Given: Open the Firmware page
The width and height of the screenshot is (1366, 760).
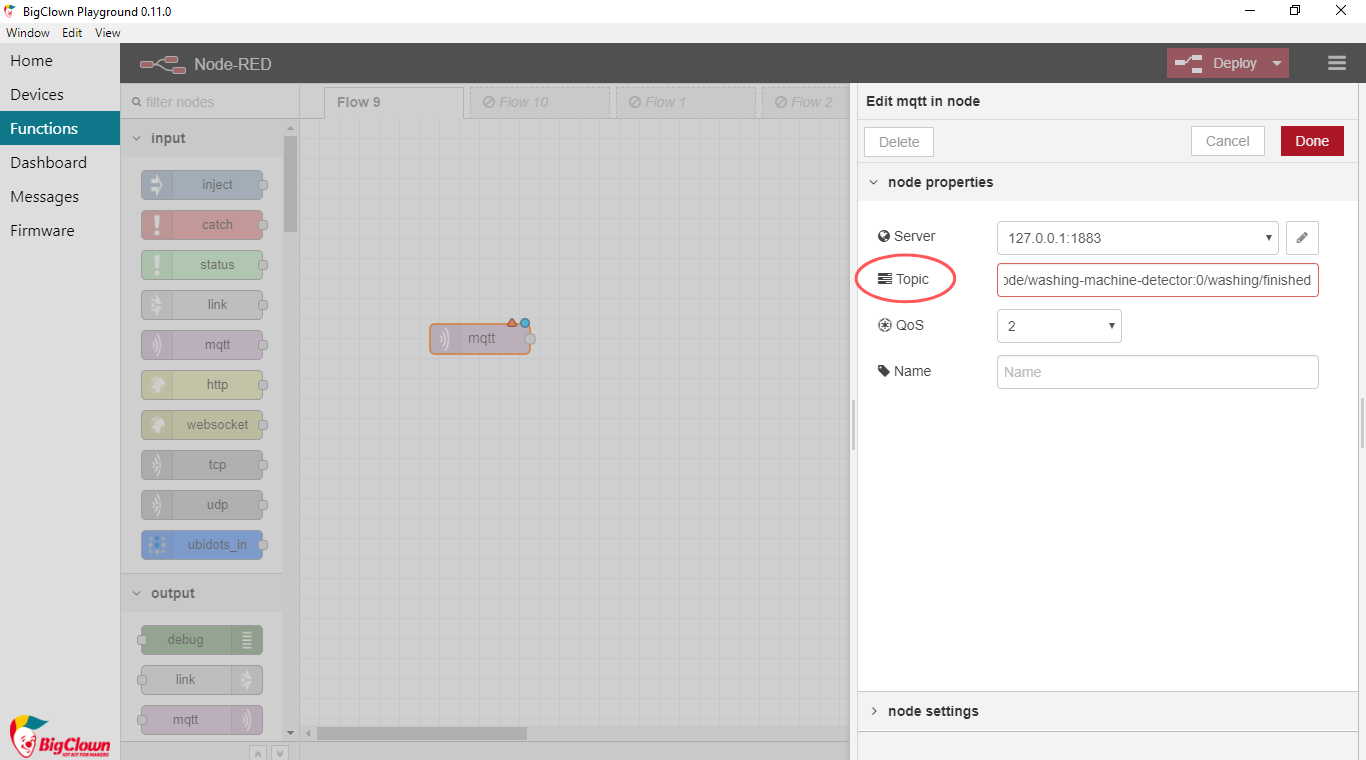Looking at the screenshot, I should [60, 231].
